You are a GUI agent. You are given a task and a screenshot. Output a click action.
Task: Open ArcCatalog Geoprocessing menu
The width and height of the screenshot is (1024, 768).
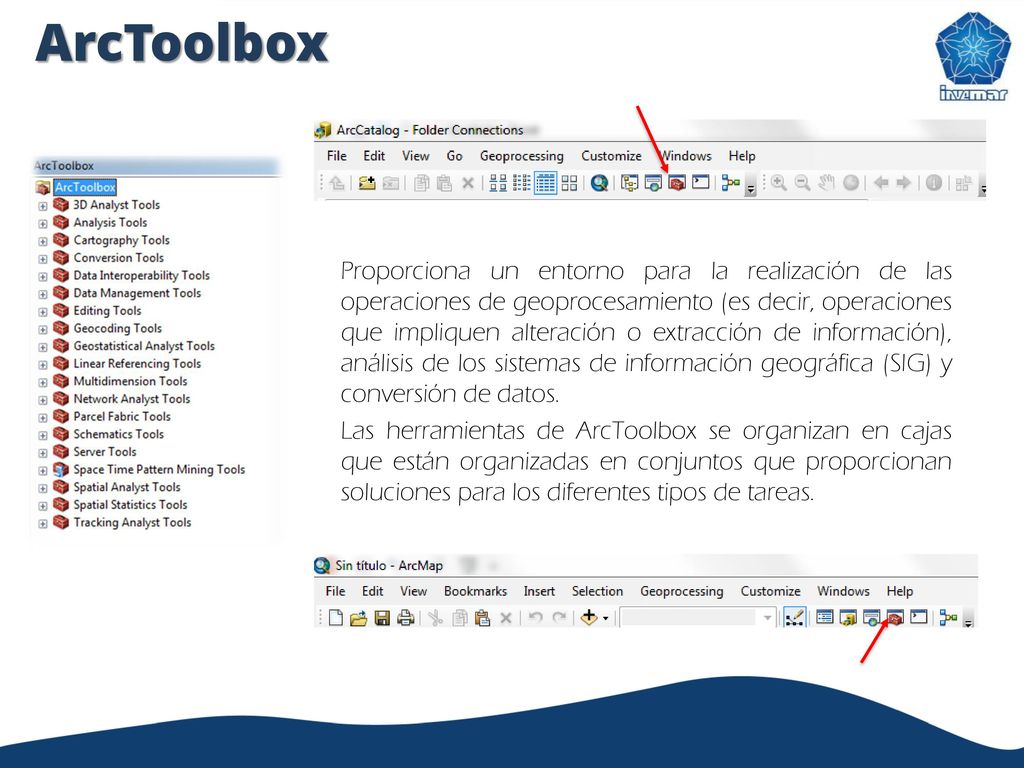click(521, 156)
